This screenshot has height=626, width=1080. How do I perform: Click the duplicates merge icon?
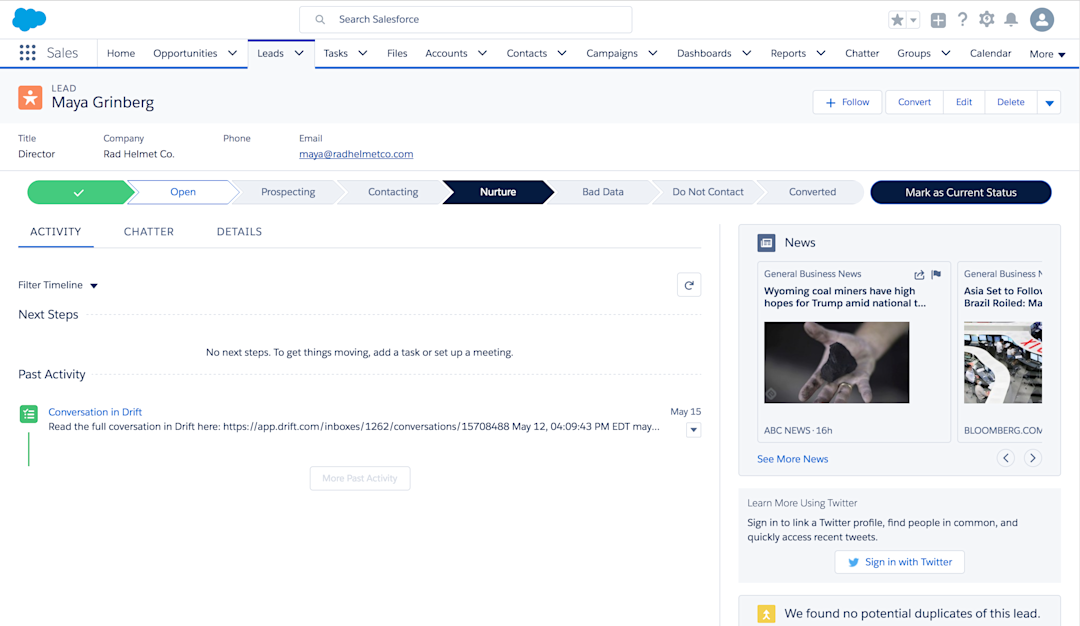point(766,614)
